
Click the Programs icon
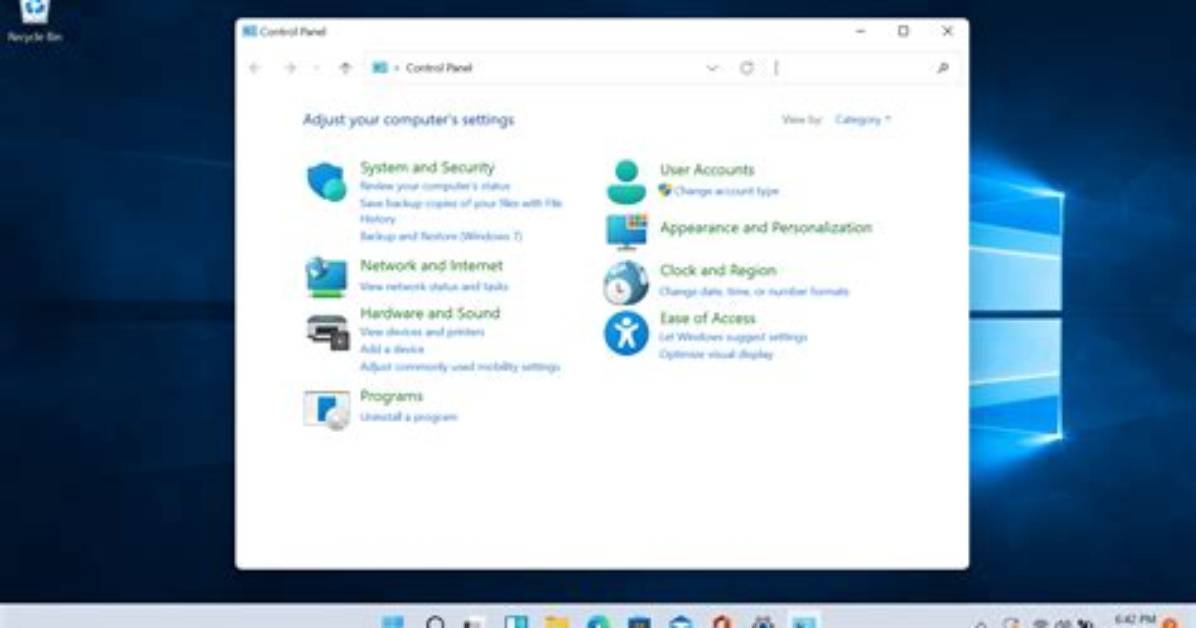[326, 409]
